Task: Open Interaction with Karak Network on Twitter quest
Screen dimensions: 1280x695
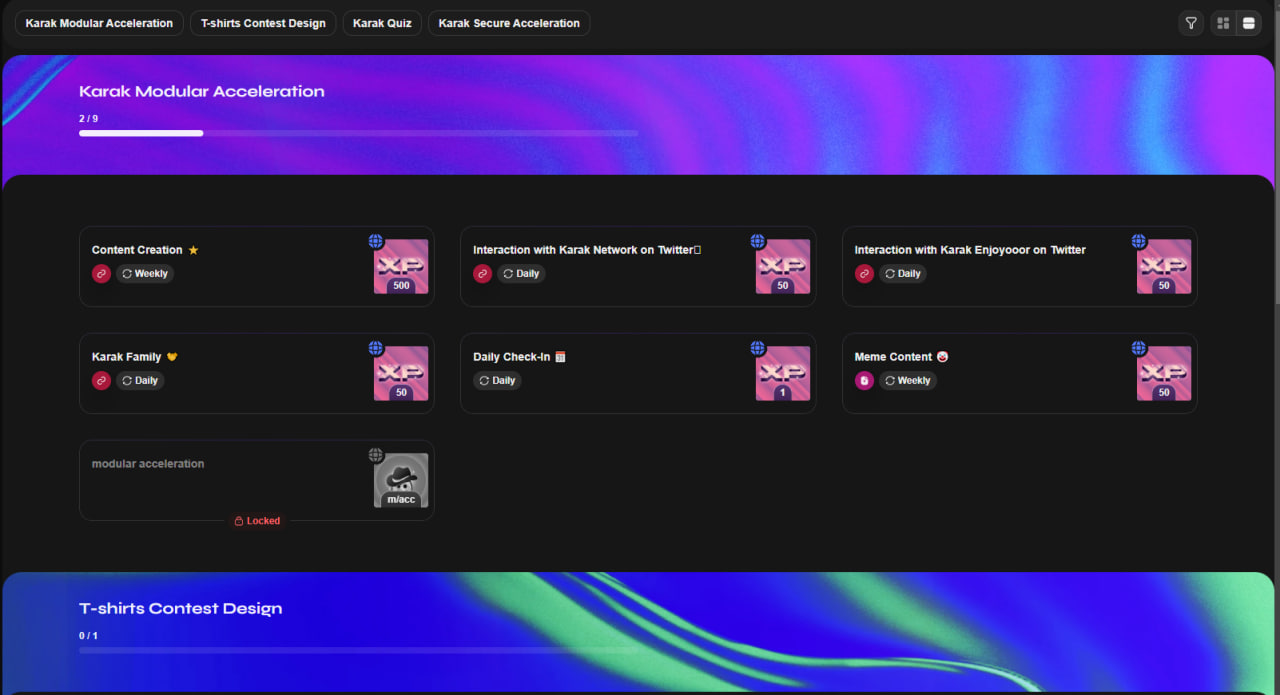Action: click(587, 250)
